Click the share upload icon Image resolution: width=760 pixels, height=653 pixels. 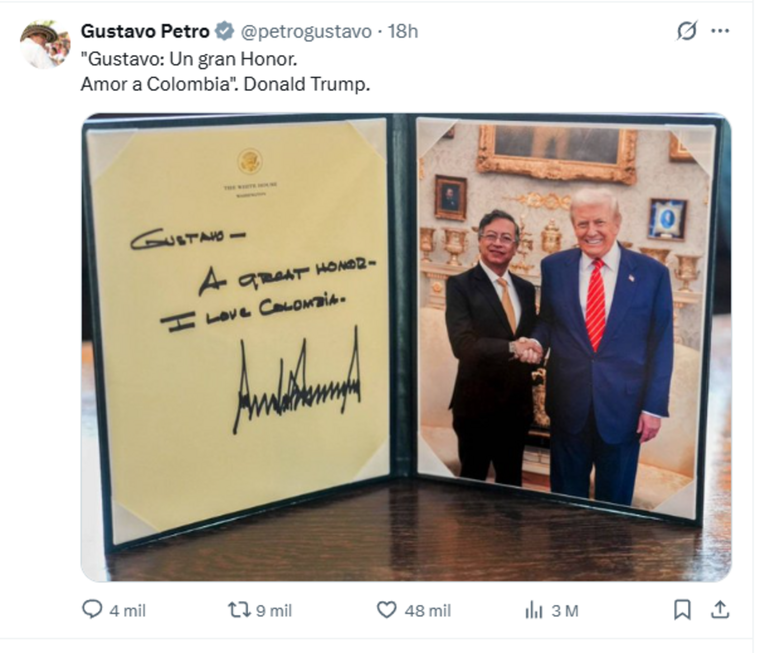[720, 610]
